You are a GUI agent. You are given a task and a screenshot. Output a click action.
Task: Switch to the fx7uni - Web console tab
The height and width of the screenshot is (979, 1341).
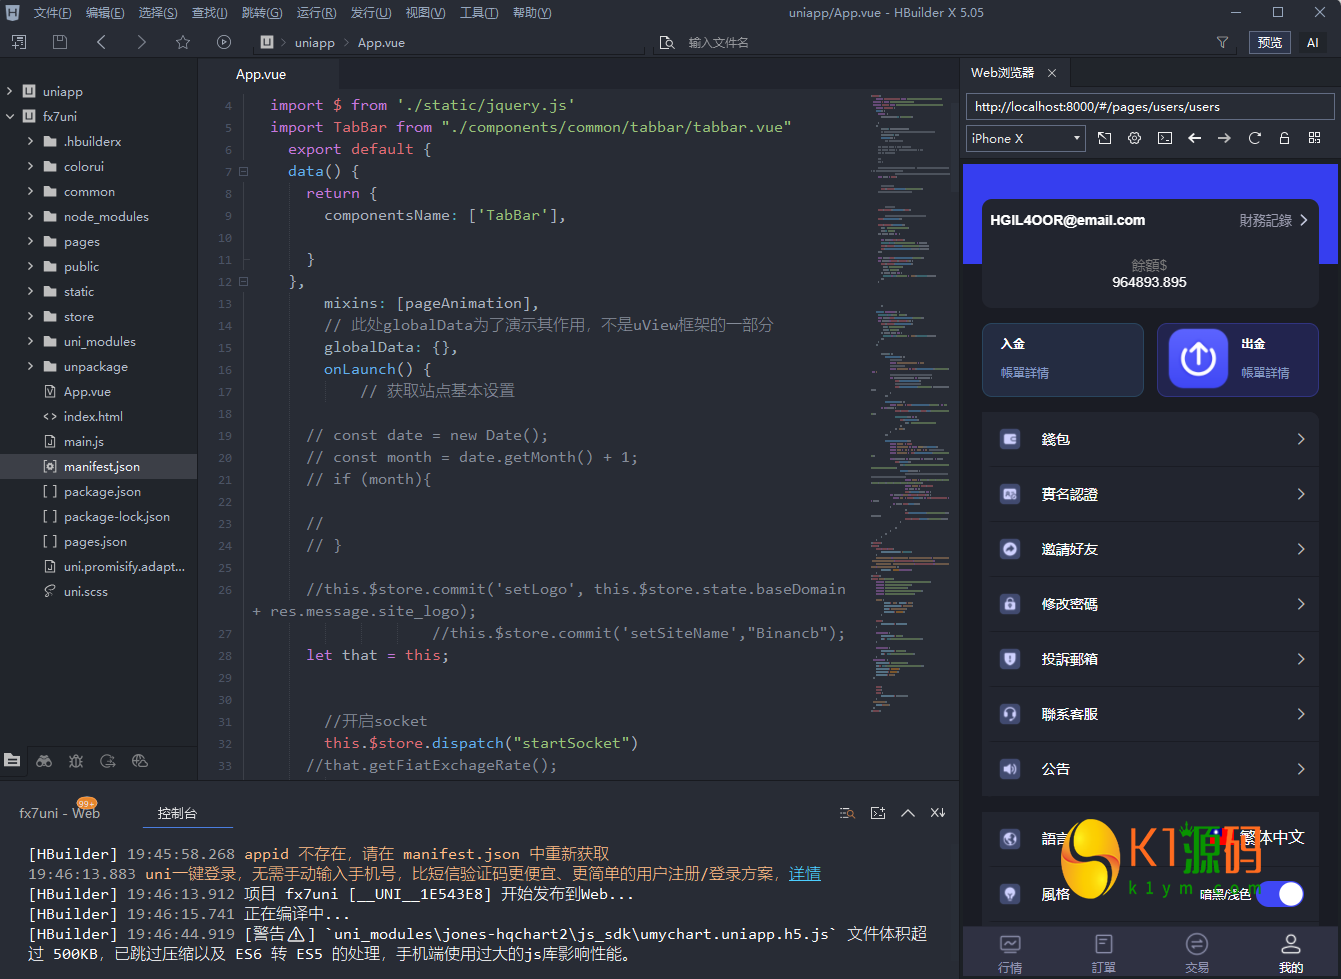click(59, 813)
